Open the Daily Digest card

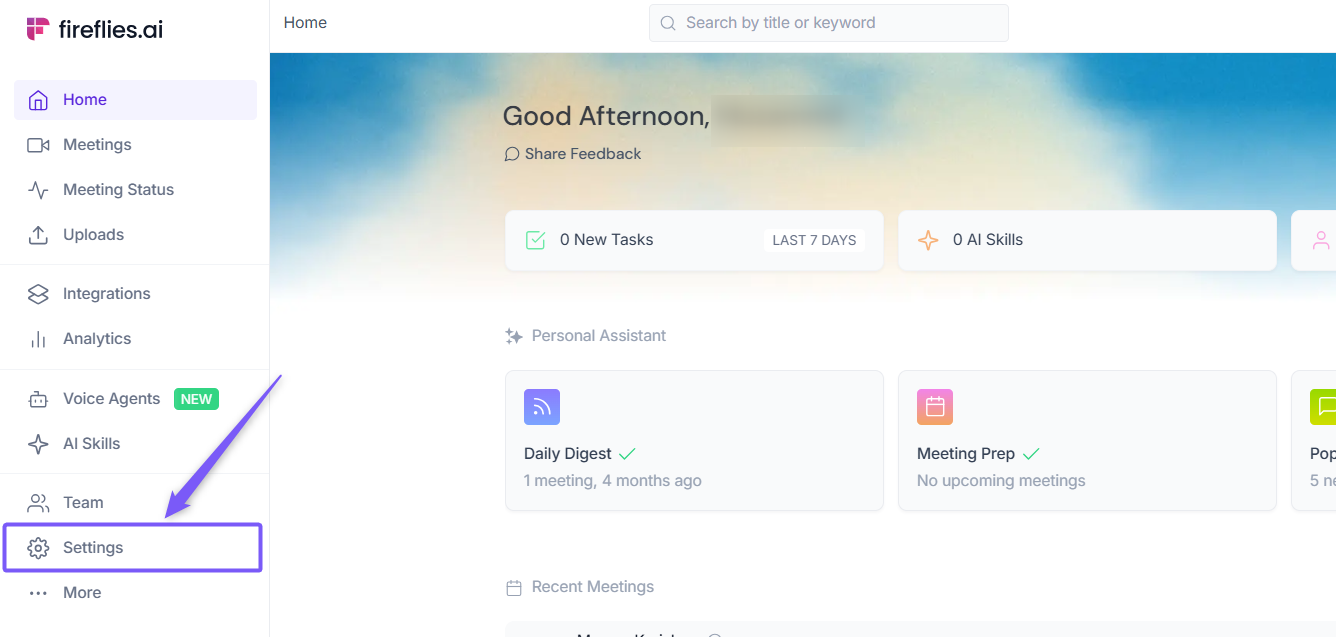[694, 441]
